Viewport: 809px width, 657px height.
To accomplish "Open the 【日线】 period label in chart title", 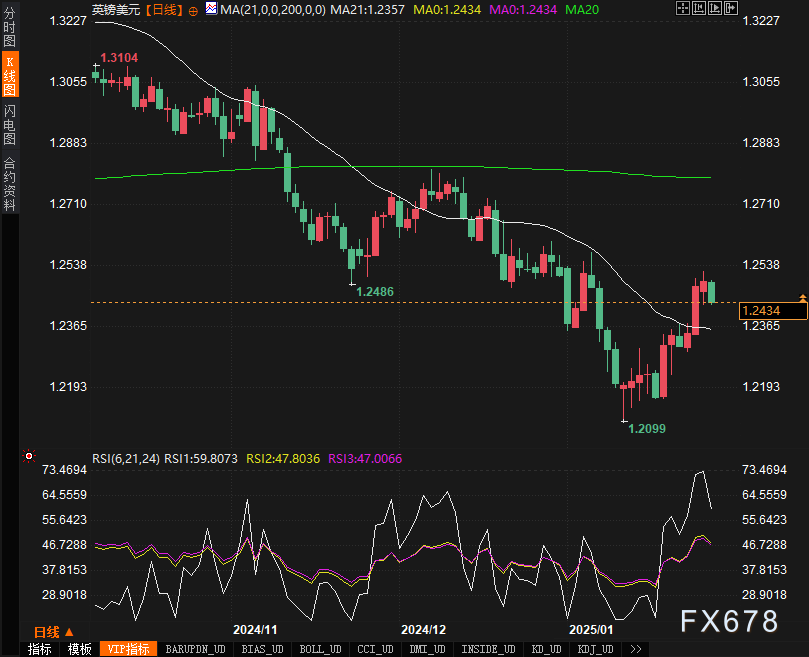I will click(164, 9).
